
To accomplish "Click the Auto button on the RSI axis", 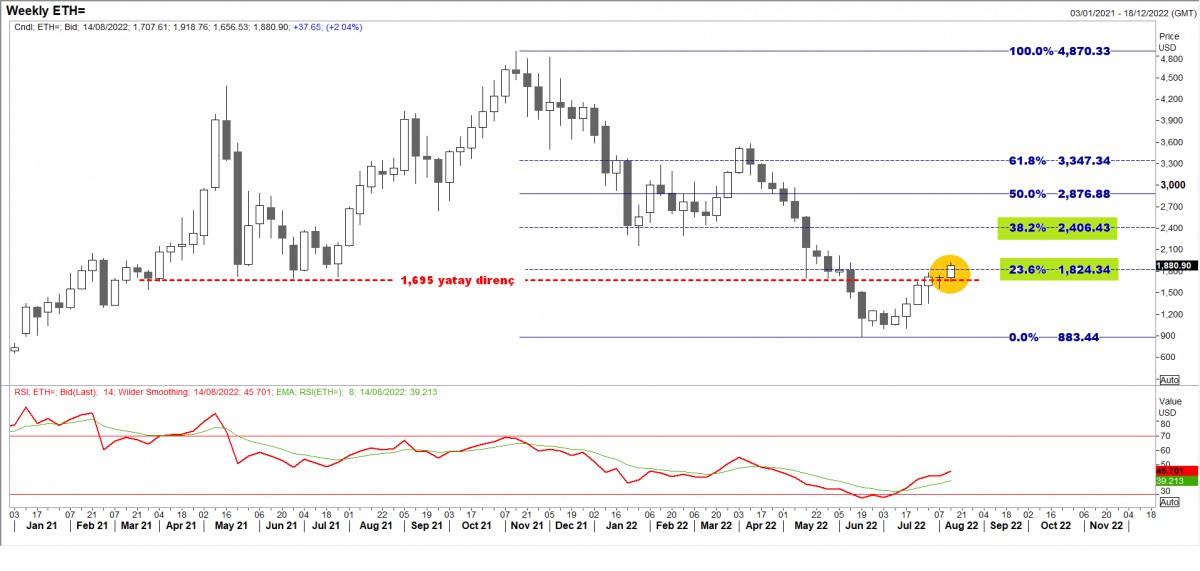I will click(1169, 501).
